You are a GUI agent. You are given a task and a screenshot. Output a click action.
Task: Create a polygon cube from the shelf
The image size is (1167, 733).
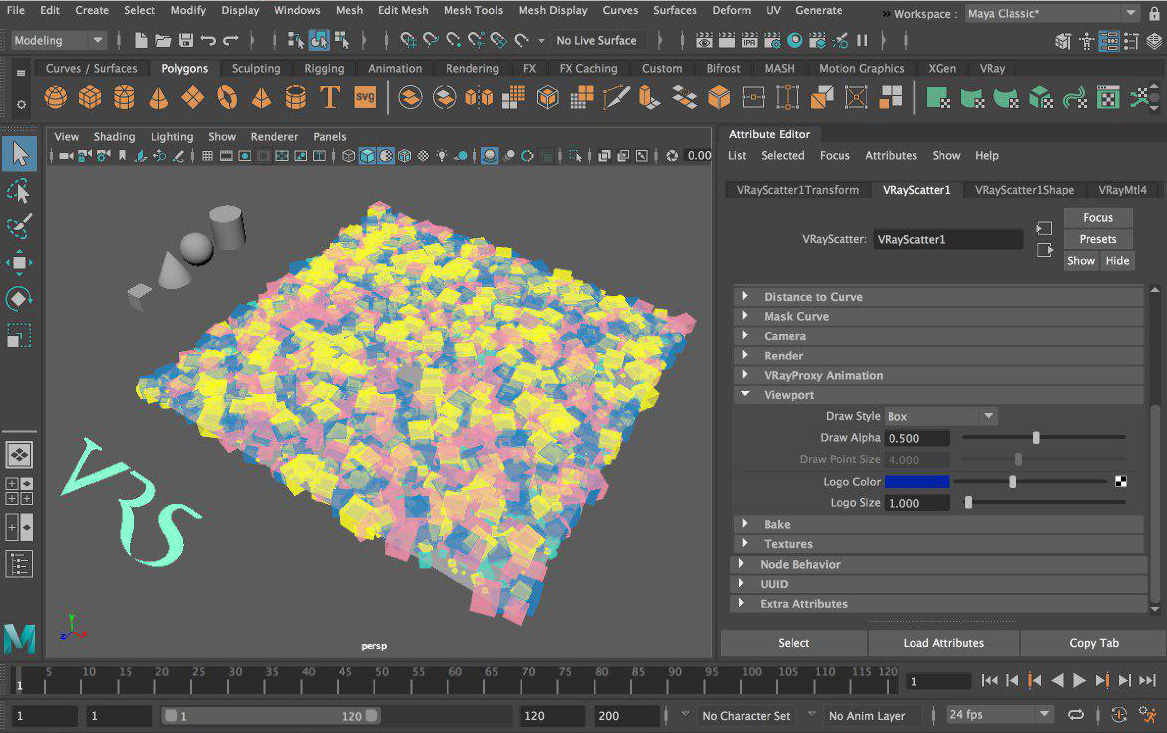(90, 97)
